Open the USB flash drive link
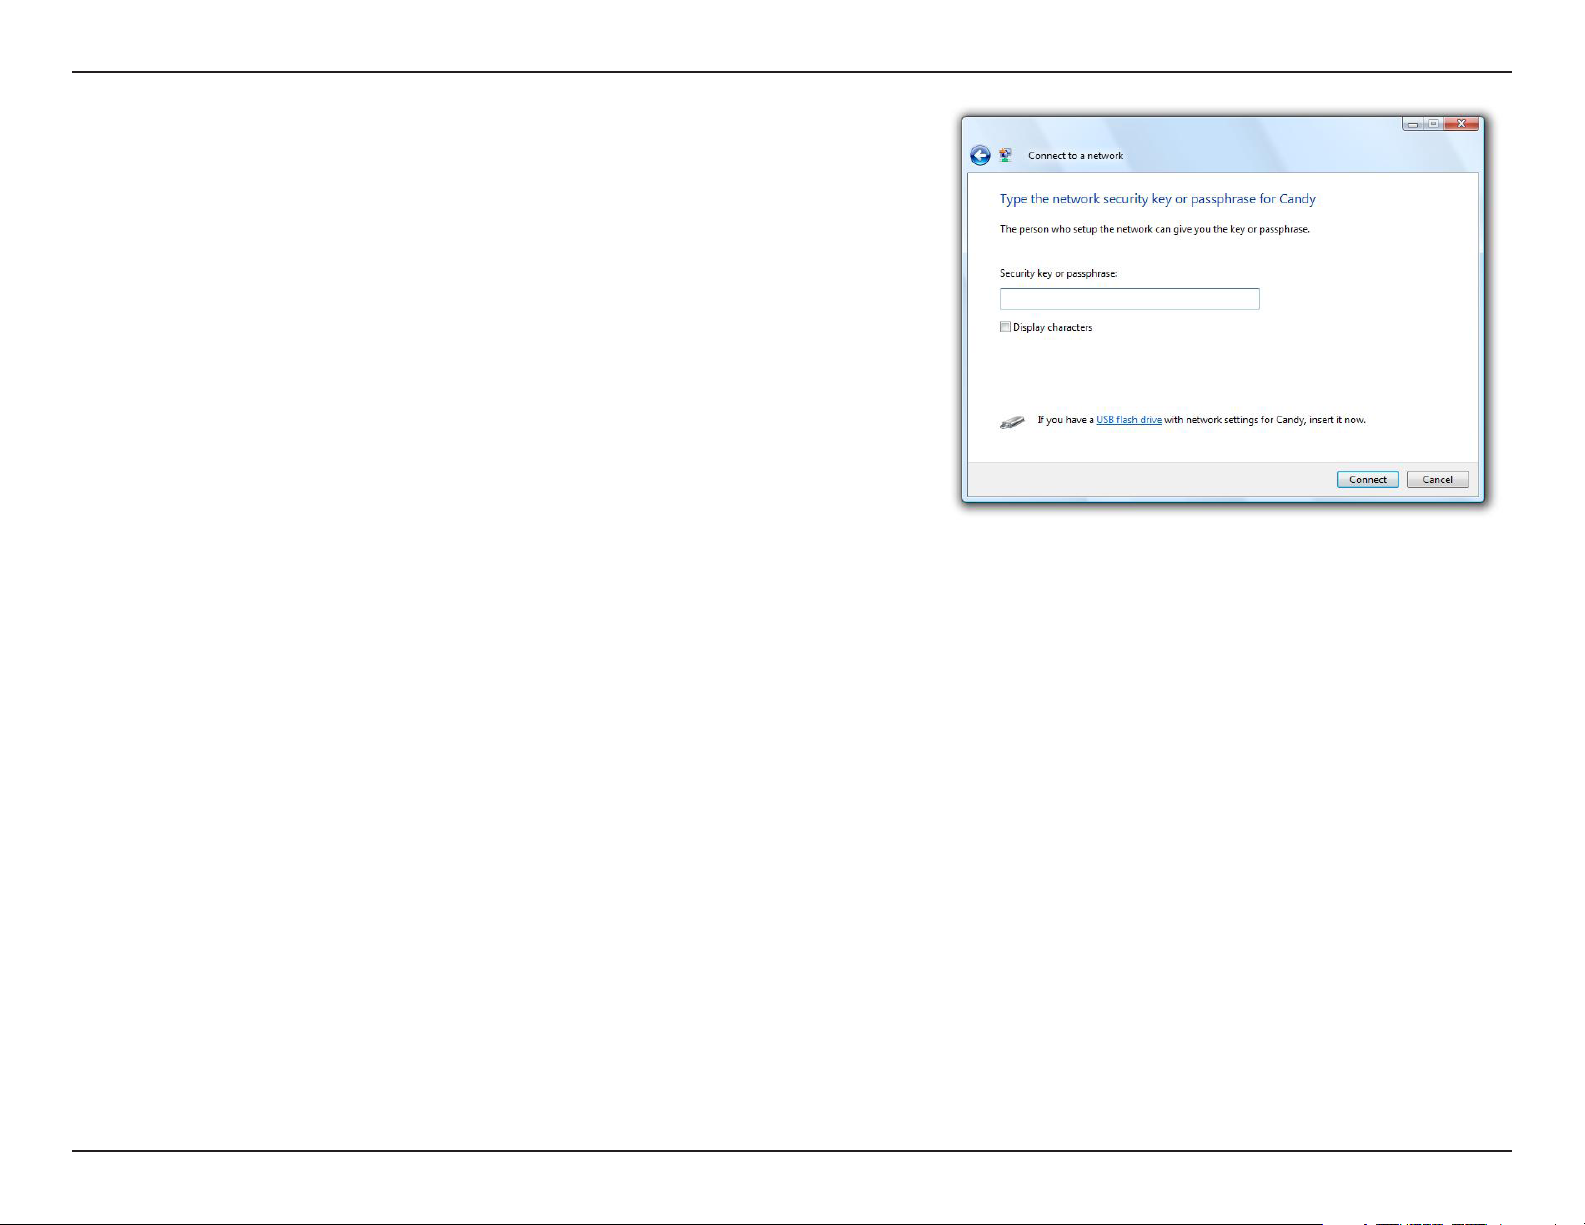 click(1129, 420)
